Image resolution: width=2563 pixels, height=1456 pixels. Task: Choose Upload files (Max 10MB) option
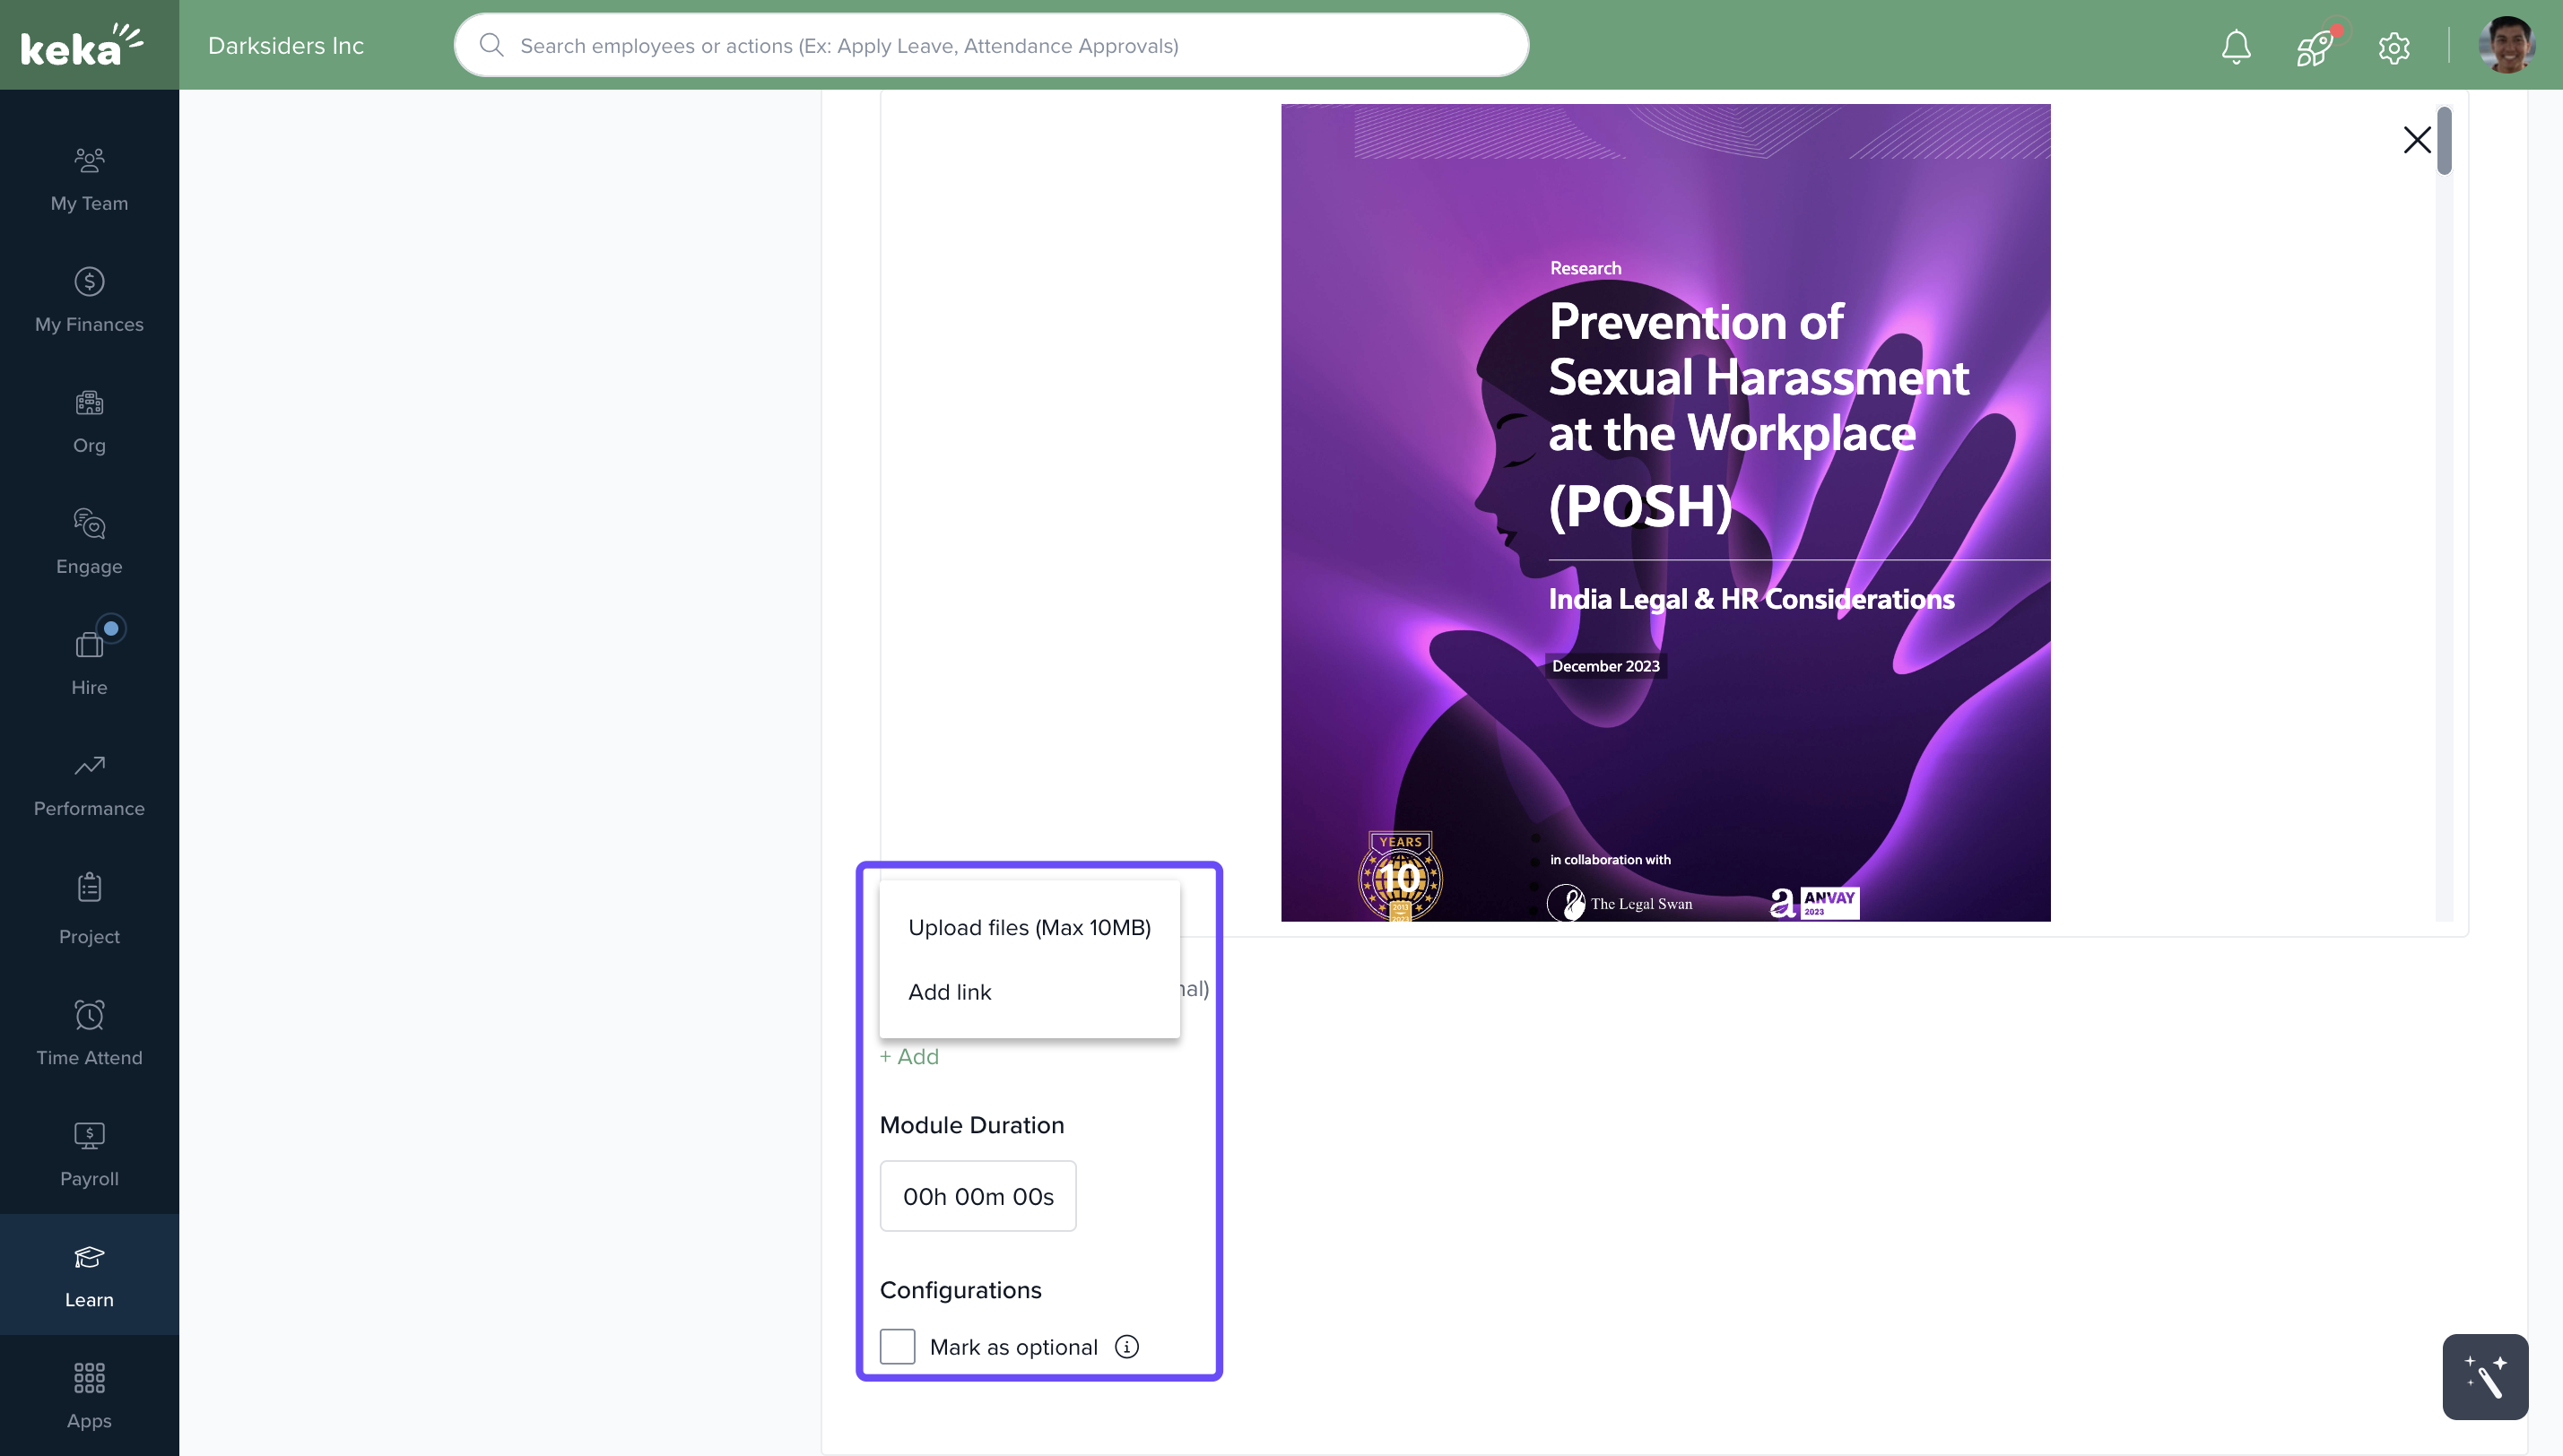[x=1029, y=927]
